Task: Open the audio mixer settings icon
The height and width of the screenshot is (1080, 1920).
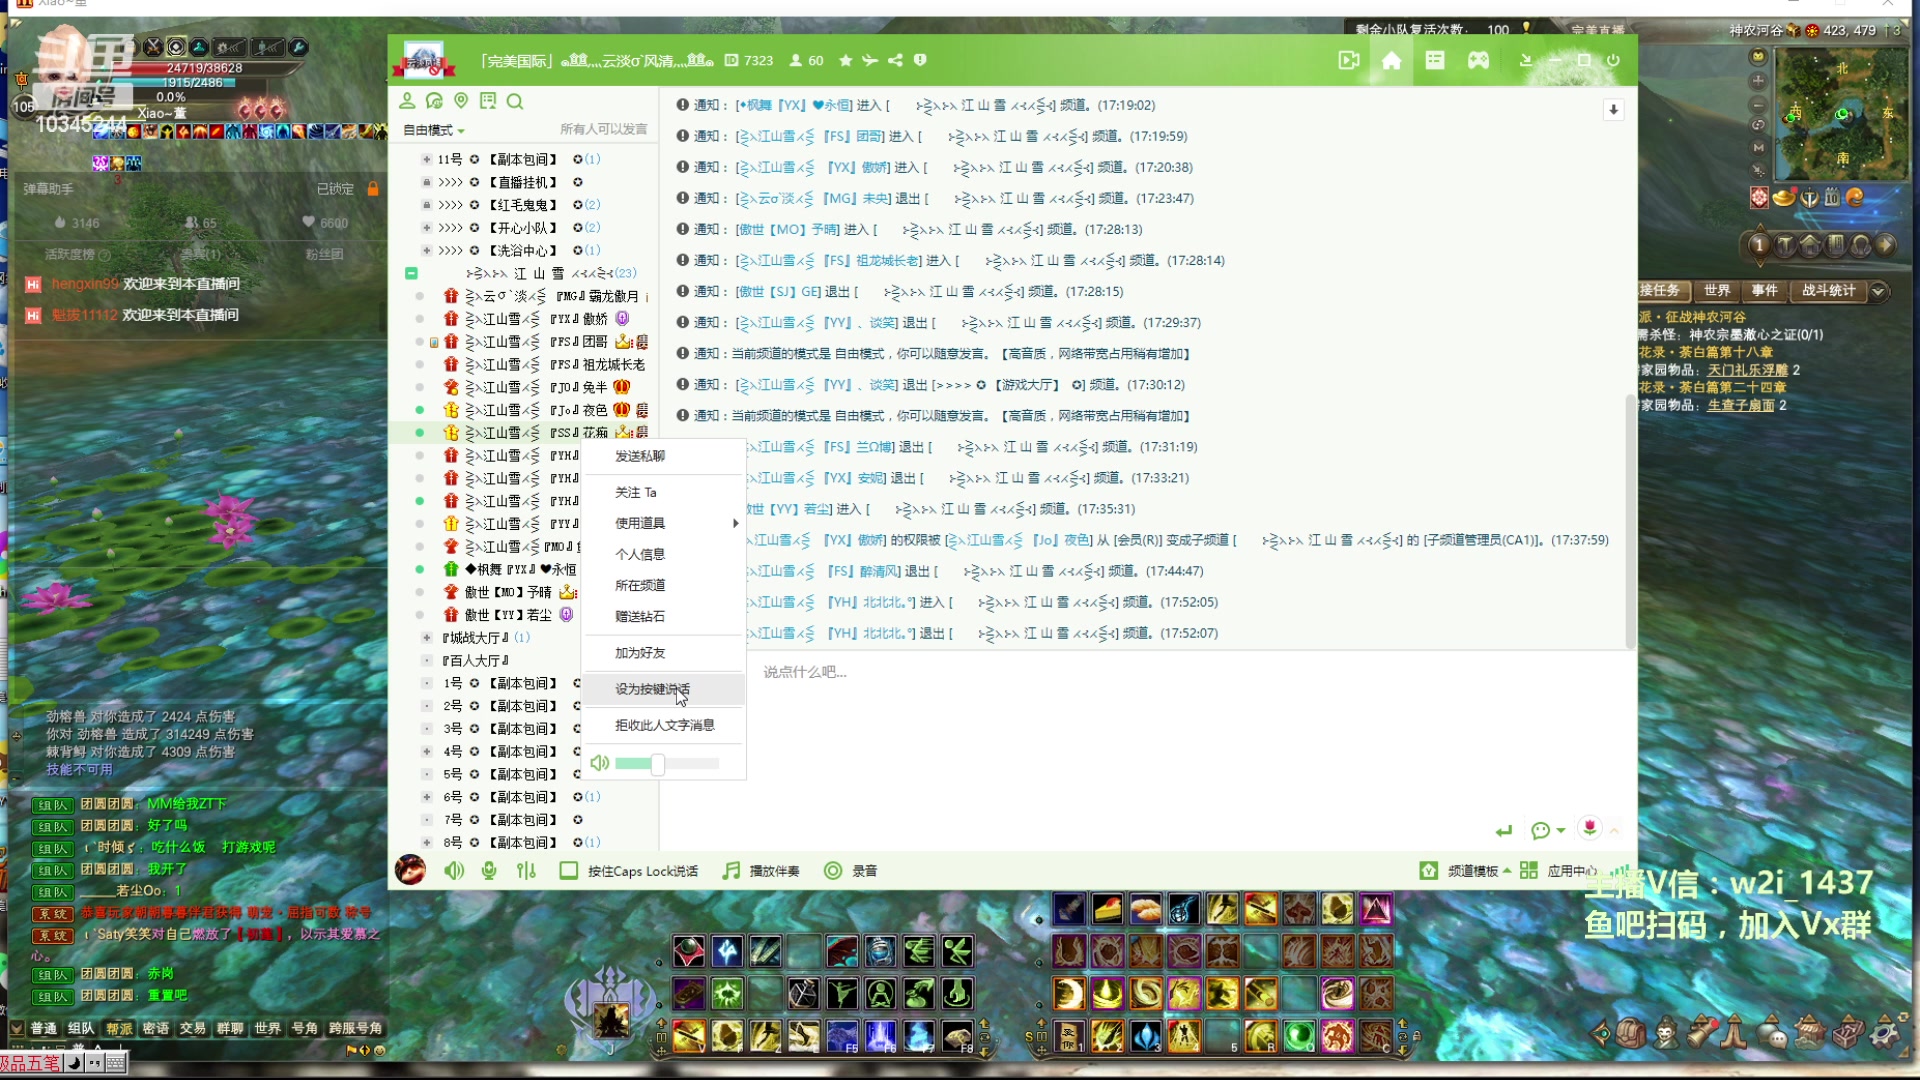Action: [x=527, y=871]
